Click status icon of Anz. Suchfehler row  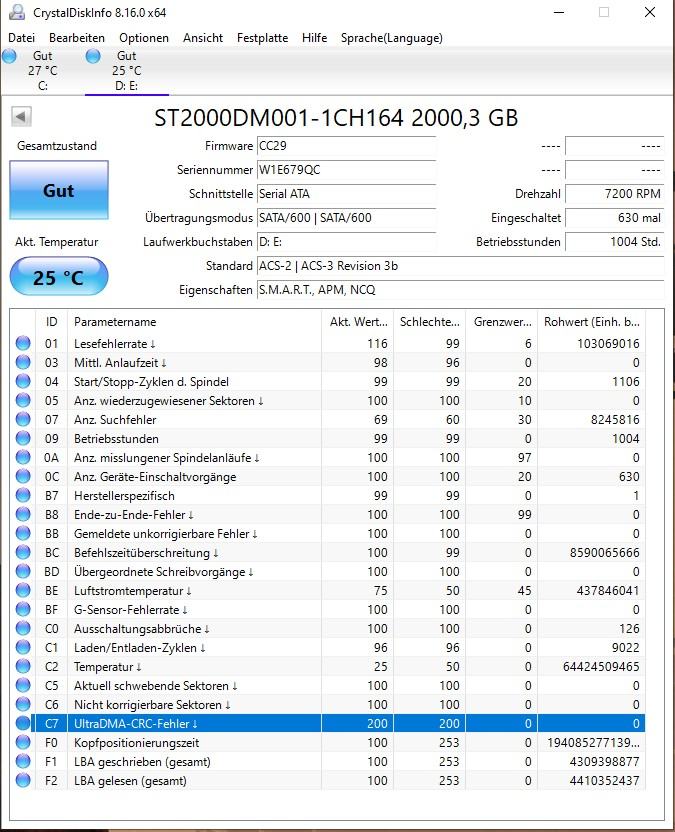point(23,419)
